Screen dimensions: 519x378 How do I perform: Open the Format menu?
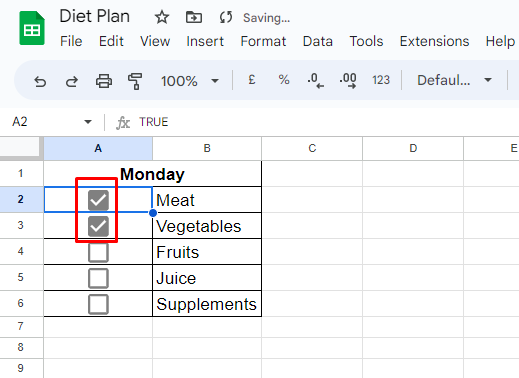(x=263, y=41)
